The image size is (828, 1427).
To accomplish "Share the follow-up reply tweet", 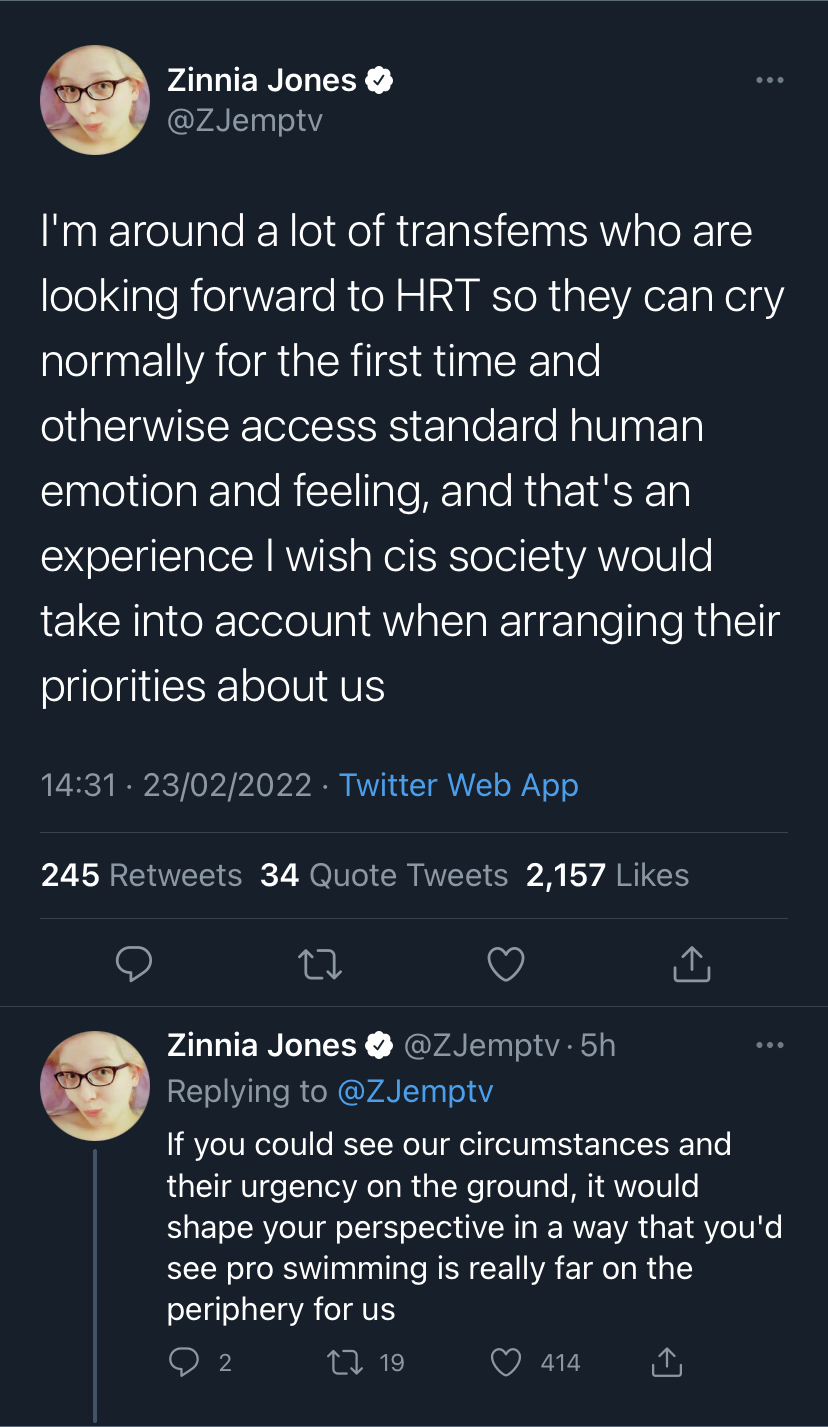I will pyautogui.click(x=666, y=1362).
